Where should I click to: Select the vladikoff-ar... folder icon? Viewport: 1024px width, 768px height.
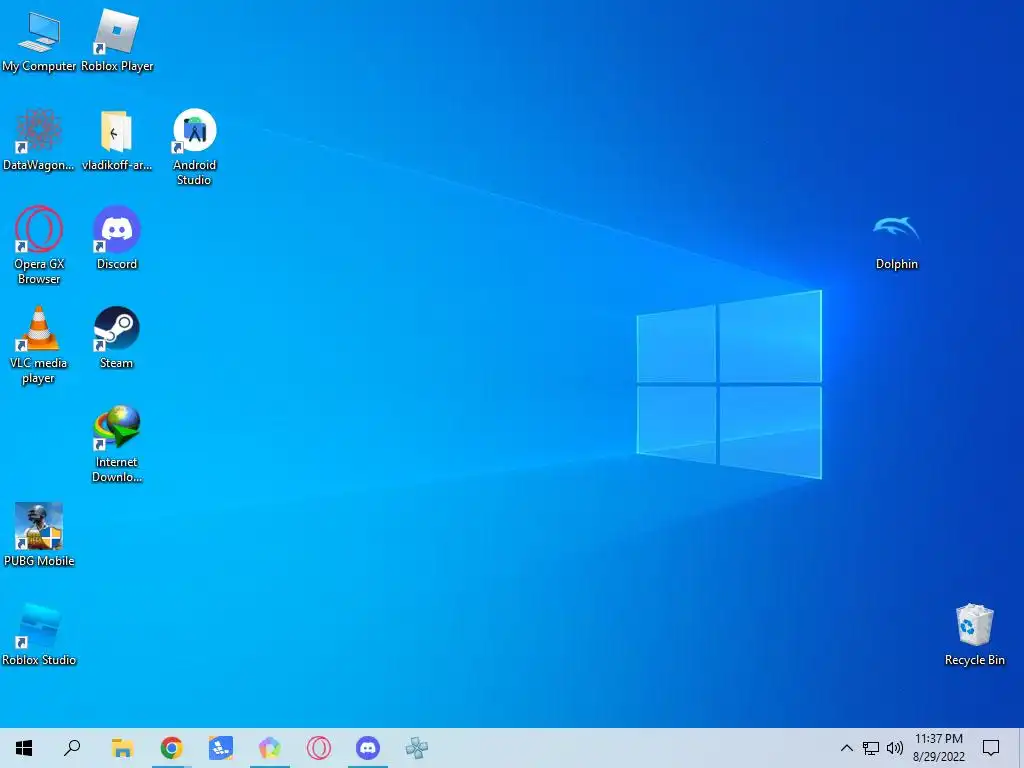[117, 140]
